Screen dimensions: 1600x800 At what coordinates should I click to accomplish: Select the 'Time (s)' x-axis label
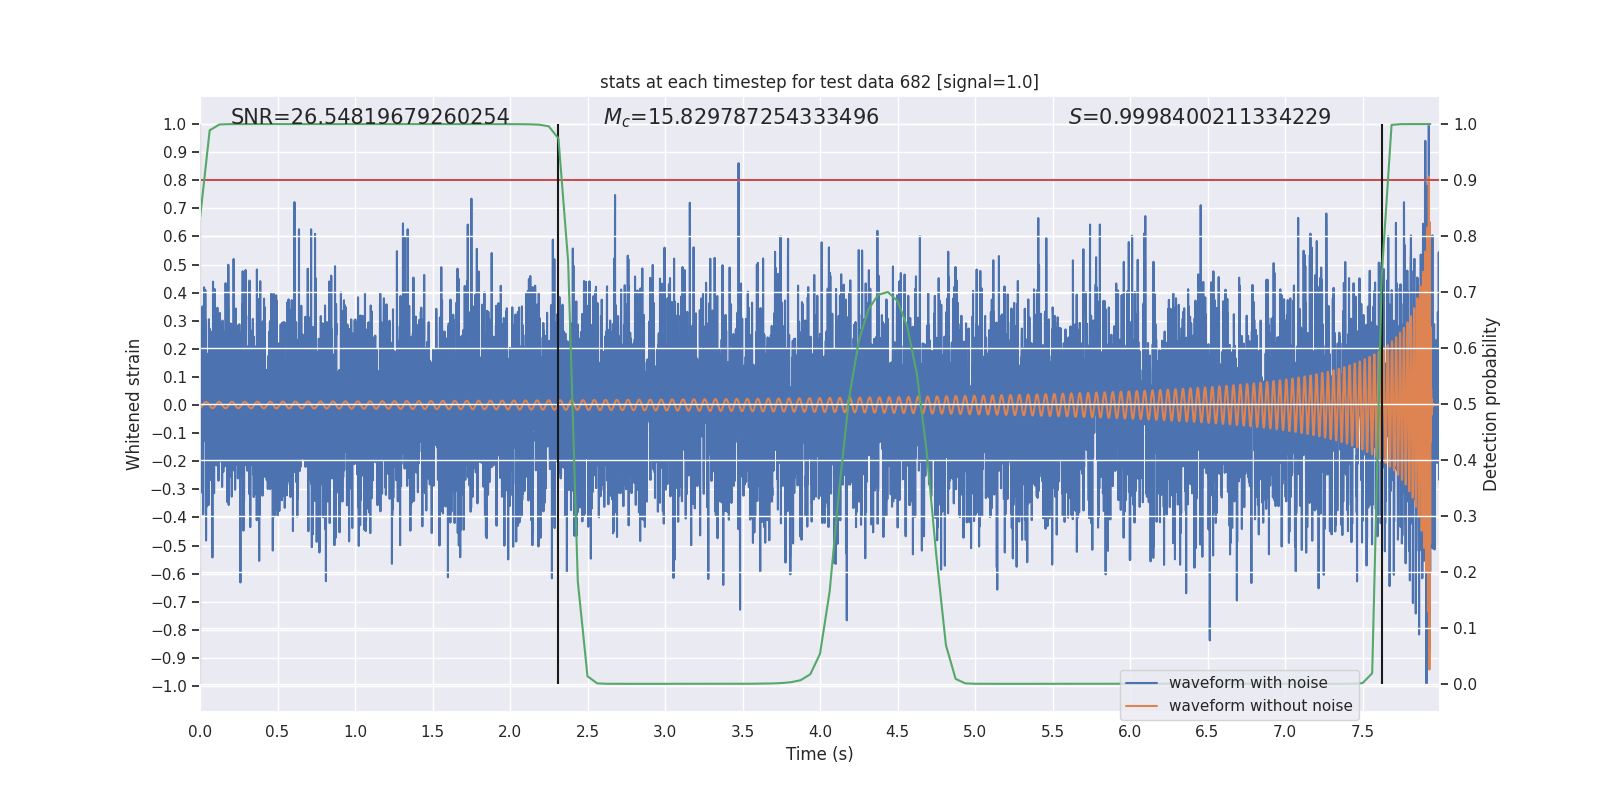tap(820, 754)
